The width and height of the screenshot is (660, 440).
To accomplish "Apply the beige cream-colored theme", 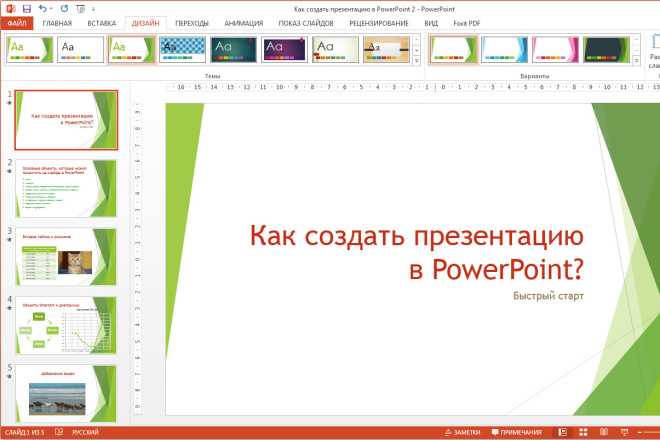I will point(335,49).
